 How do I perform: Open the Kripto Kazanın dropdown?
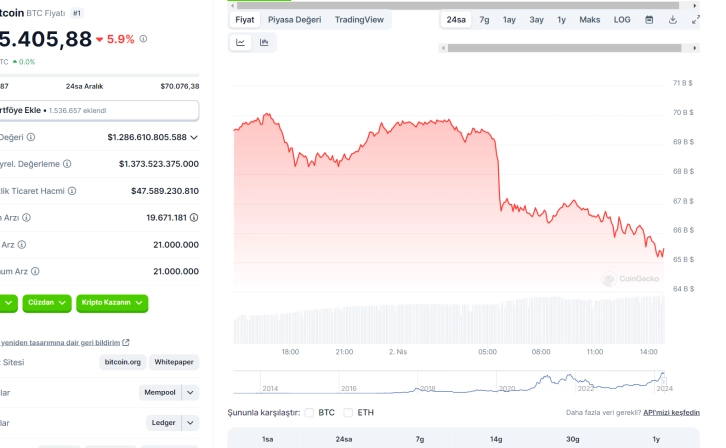click(112, 301)
